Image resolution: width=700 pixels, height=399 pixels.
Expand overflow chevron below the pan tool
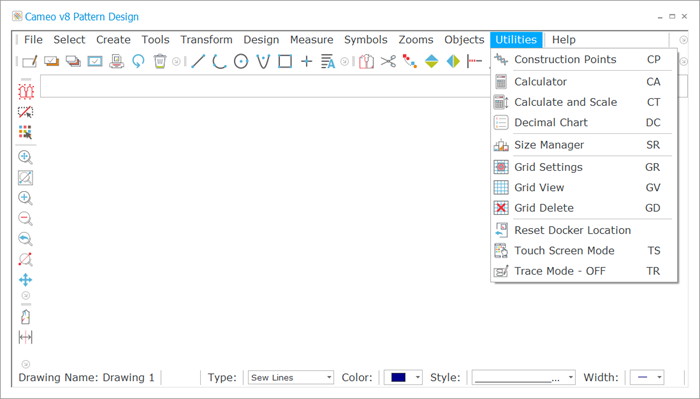tap(26, 295)
